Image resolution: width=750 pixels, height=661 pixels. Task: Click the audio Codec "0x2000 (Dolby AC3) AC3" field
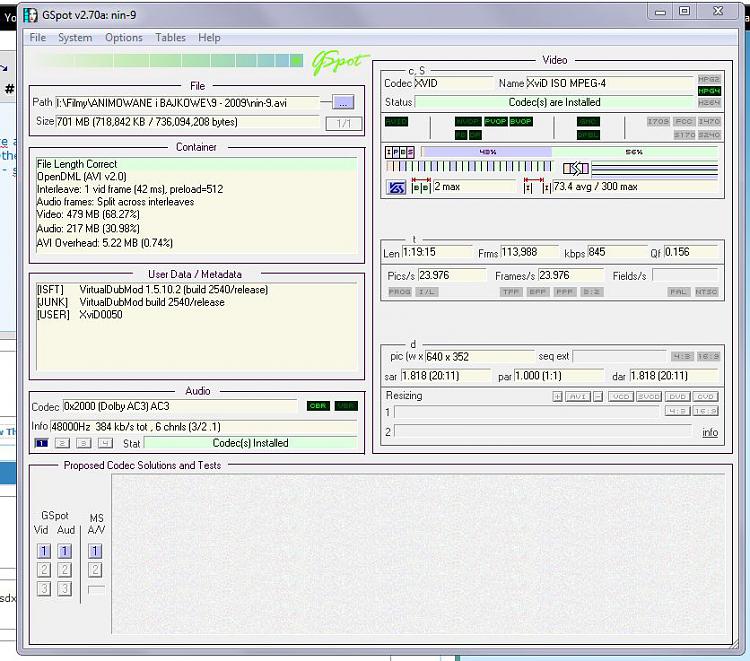pyautogui.click(x=180, y=407)
